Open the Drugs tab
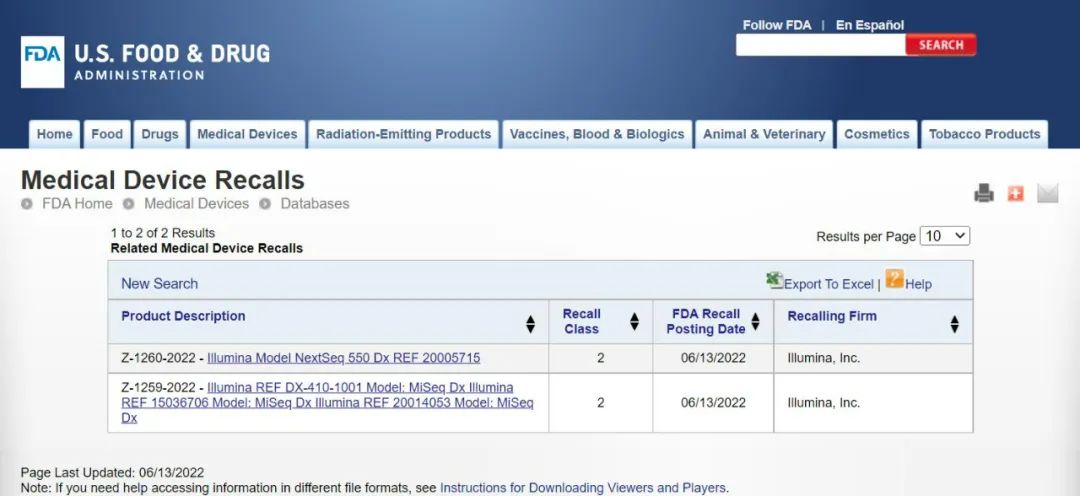1080x496 pixels. tap(160, 134)
